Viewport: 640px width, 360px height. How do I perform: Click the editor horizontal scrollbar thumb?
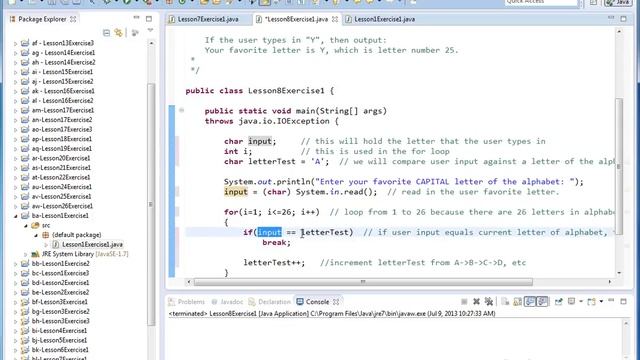click(x=363, y=282)
